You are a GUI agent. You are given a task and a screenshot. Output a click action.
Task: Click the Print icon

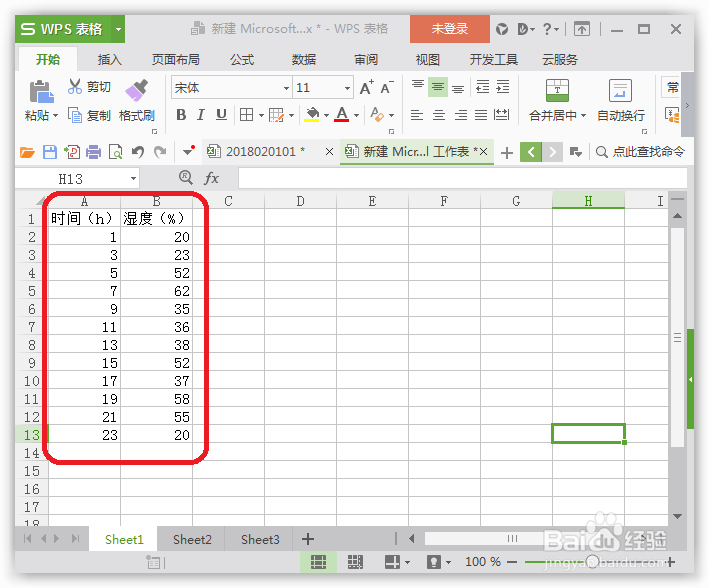coord(94,152)
